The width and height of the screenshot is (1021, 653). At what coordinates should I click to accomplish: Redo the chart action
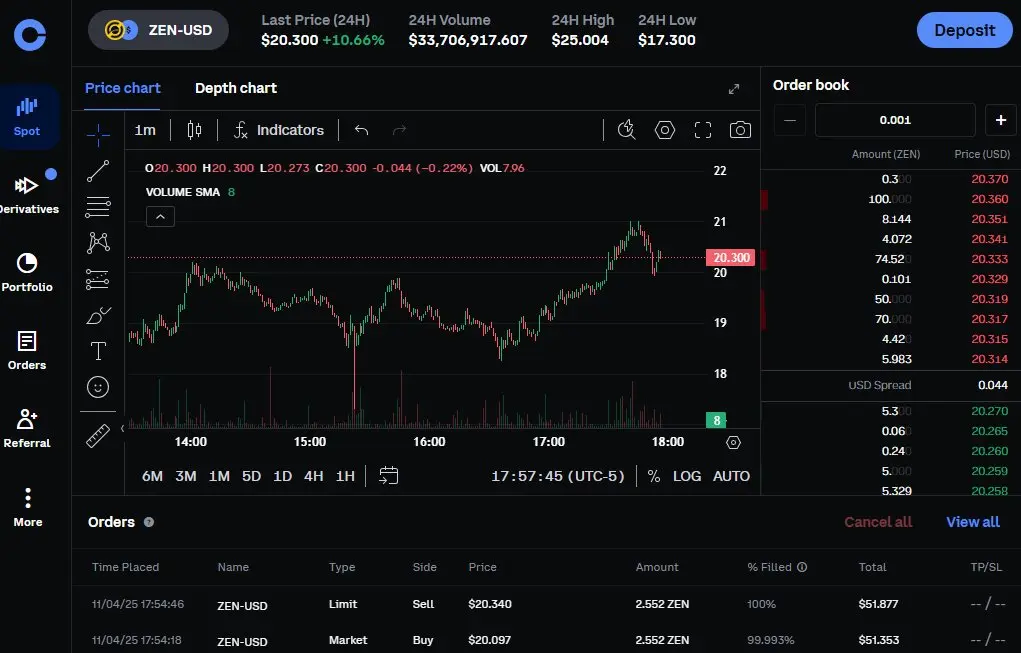pyautogui.click(x=399, y=130)
